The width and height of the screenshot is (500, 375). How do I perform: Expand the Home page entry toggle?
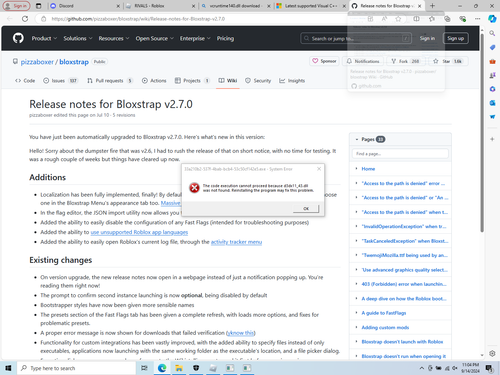click(356, 169)
